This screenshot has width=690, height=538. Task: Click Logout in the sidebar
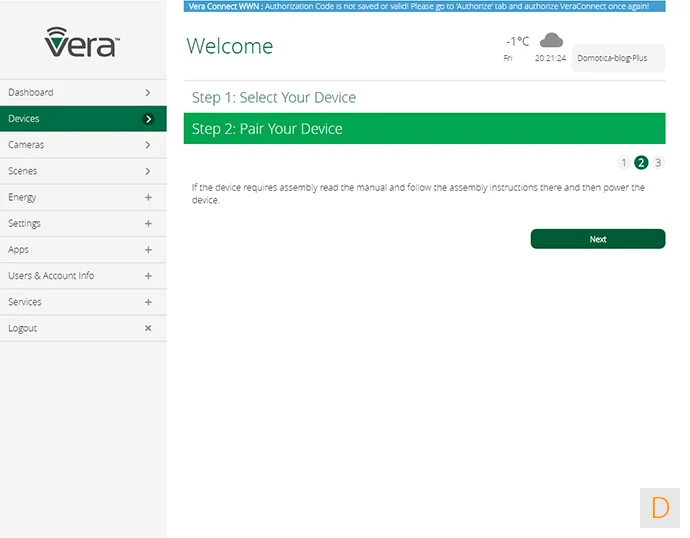(x=83, y=328)
